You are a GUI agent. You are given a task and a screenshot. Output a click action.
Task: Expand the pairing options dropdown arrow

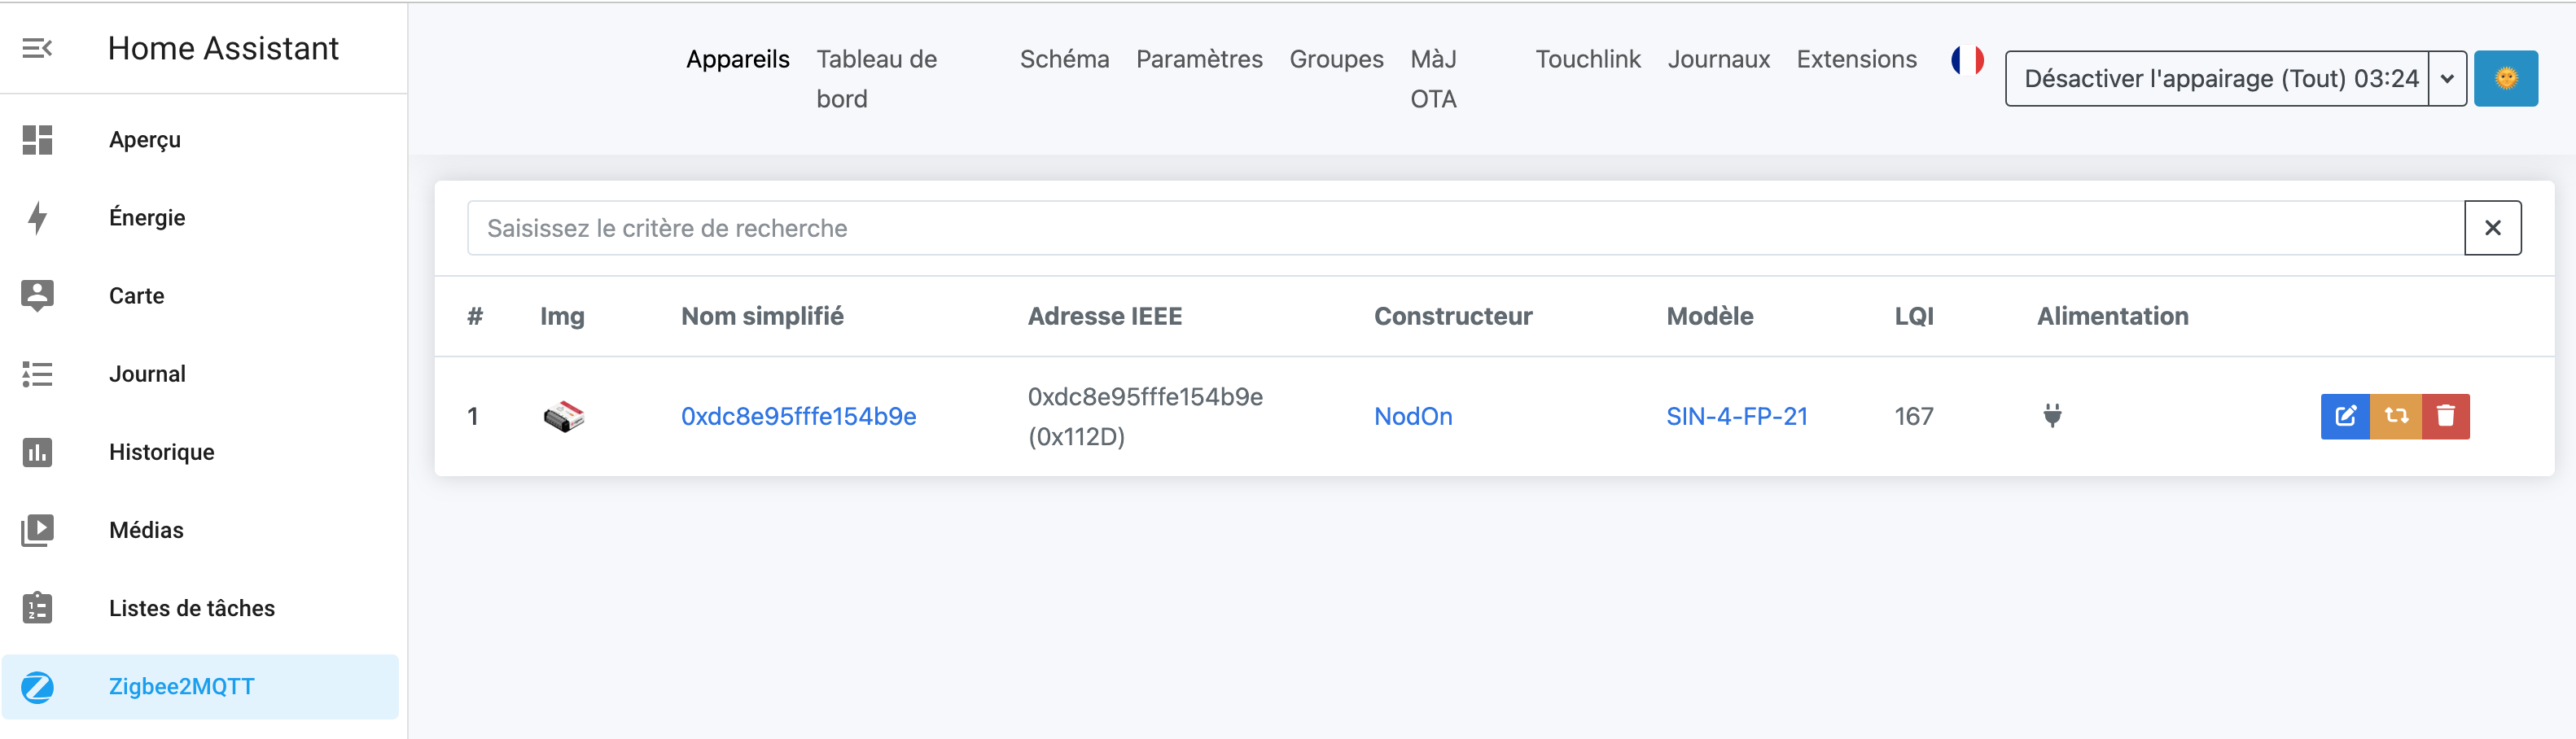(2447, 78)
